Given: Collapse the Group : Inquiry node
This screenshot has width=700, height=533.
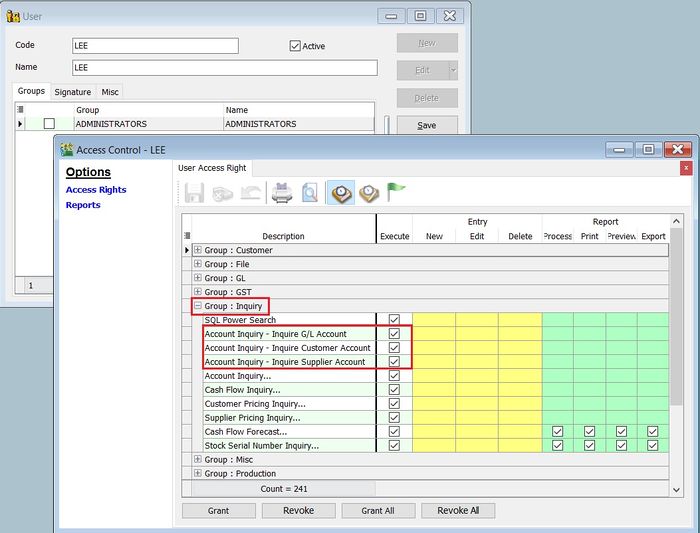Looking at the screenshot, I should click(198, 306).
